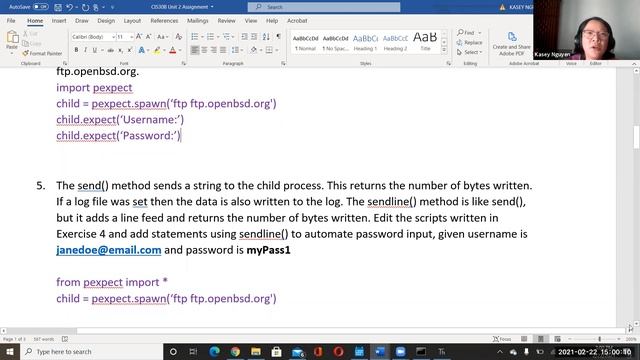Save the document with the floppy icon
The width and height of the screenshot is (640, 360).
click(x=58, y=7)
